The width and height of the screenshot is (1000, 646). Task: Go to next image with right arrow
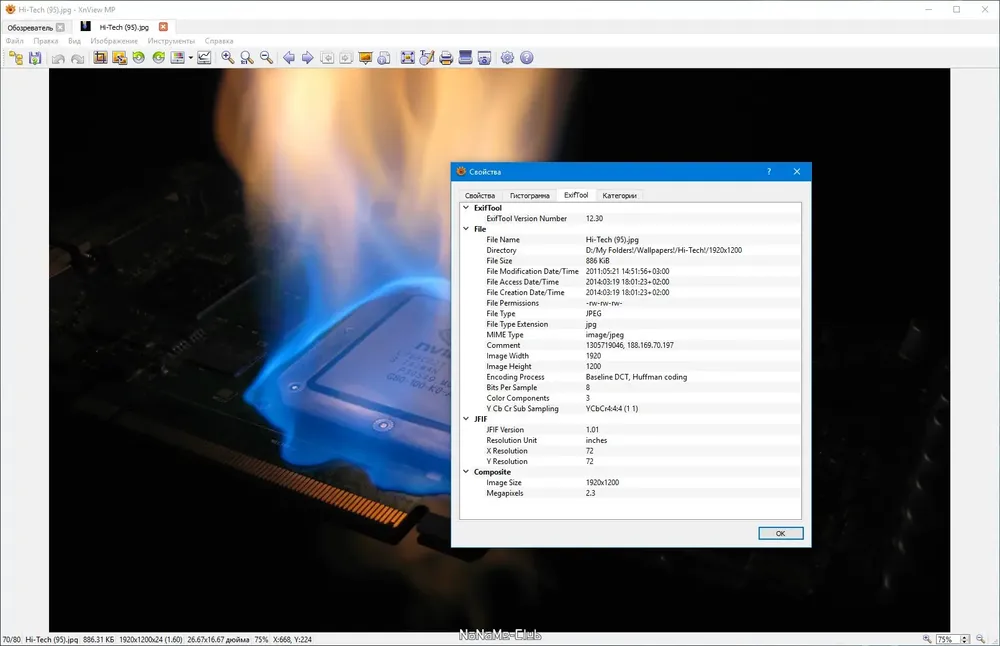coord(307,58)
